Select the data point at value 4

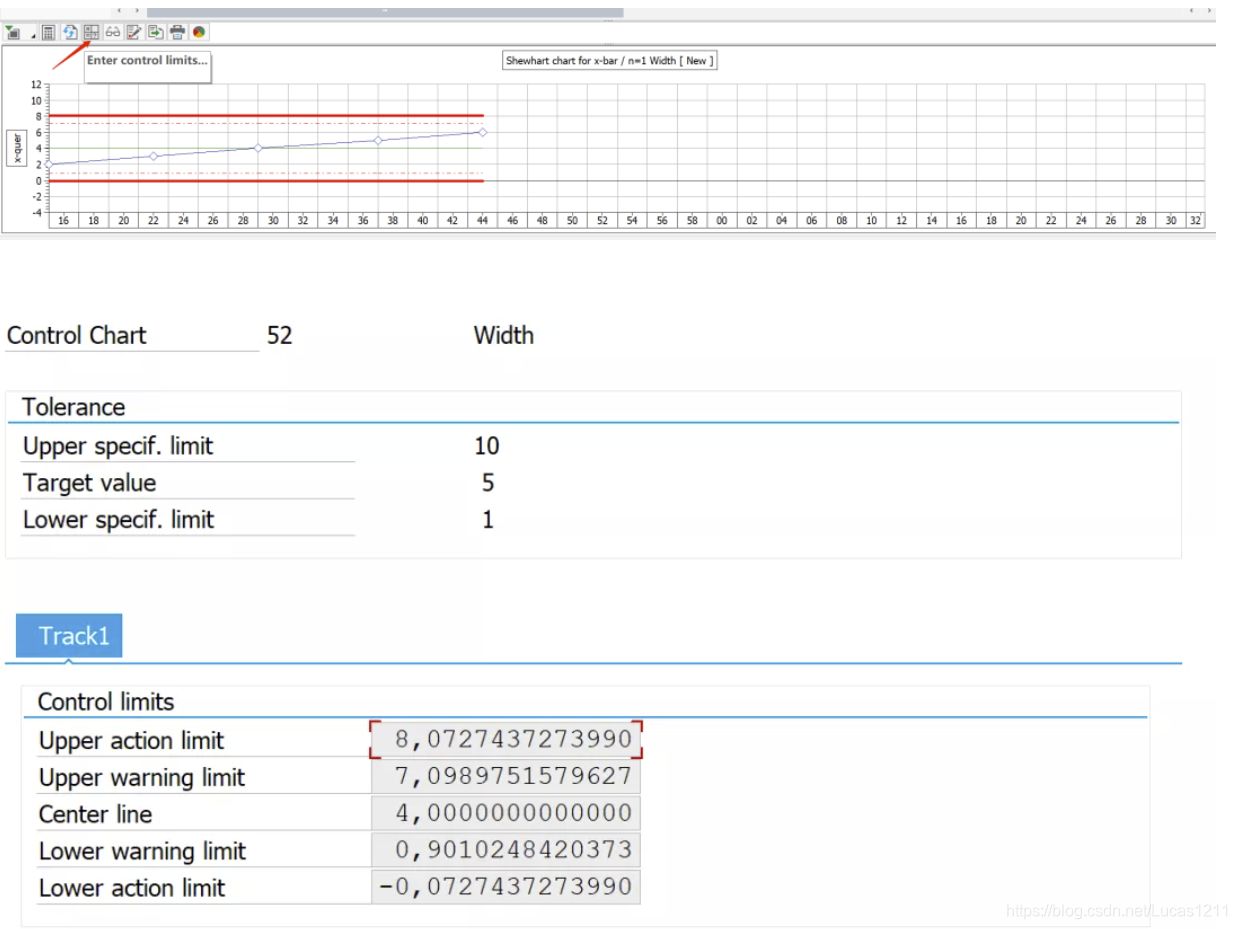click(258, 148)
